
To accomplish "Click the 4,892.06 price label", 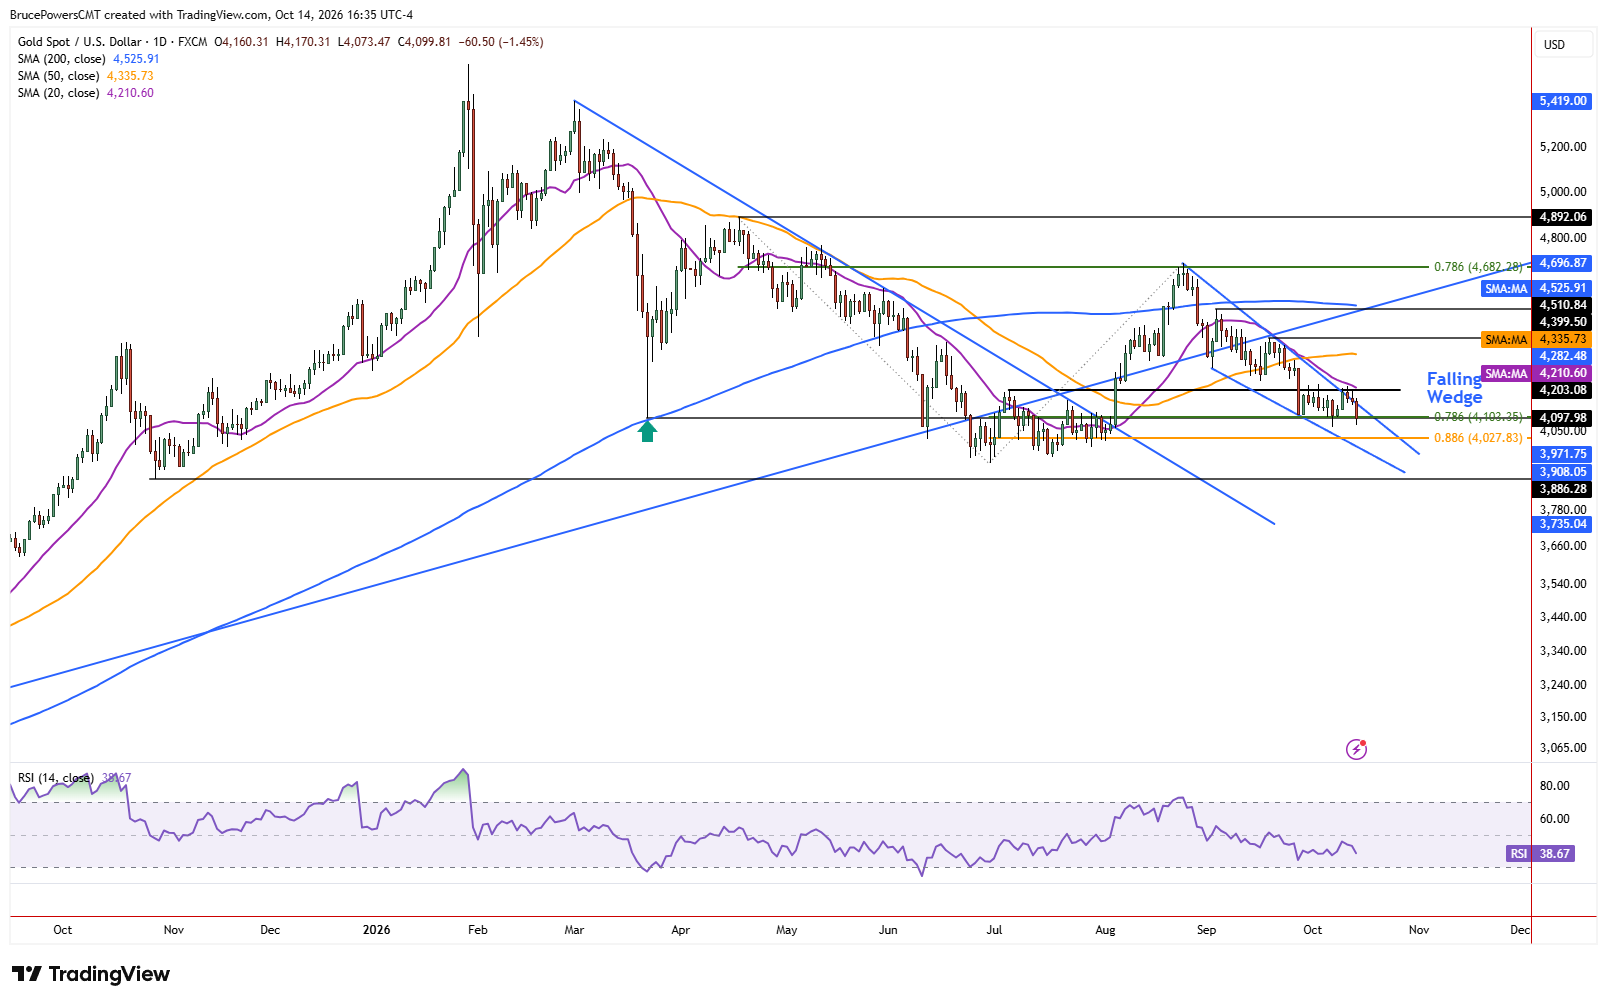I will pyautogui.click(x=1563, y=217).
